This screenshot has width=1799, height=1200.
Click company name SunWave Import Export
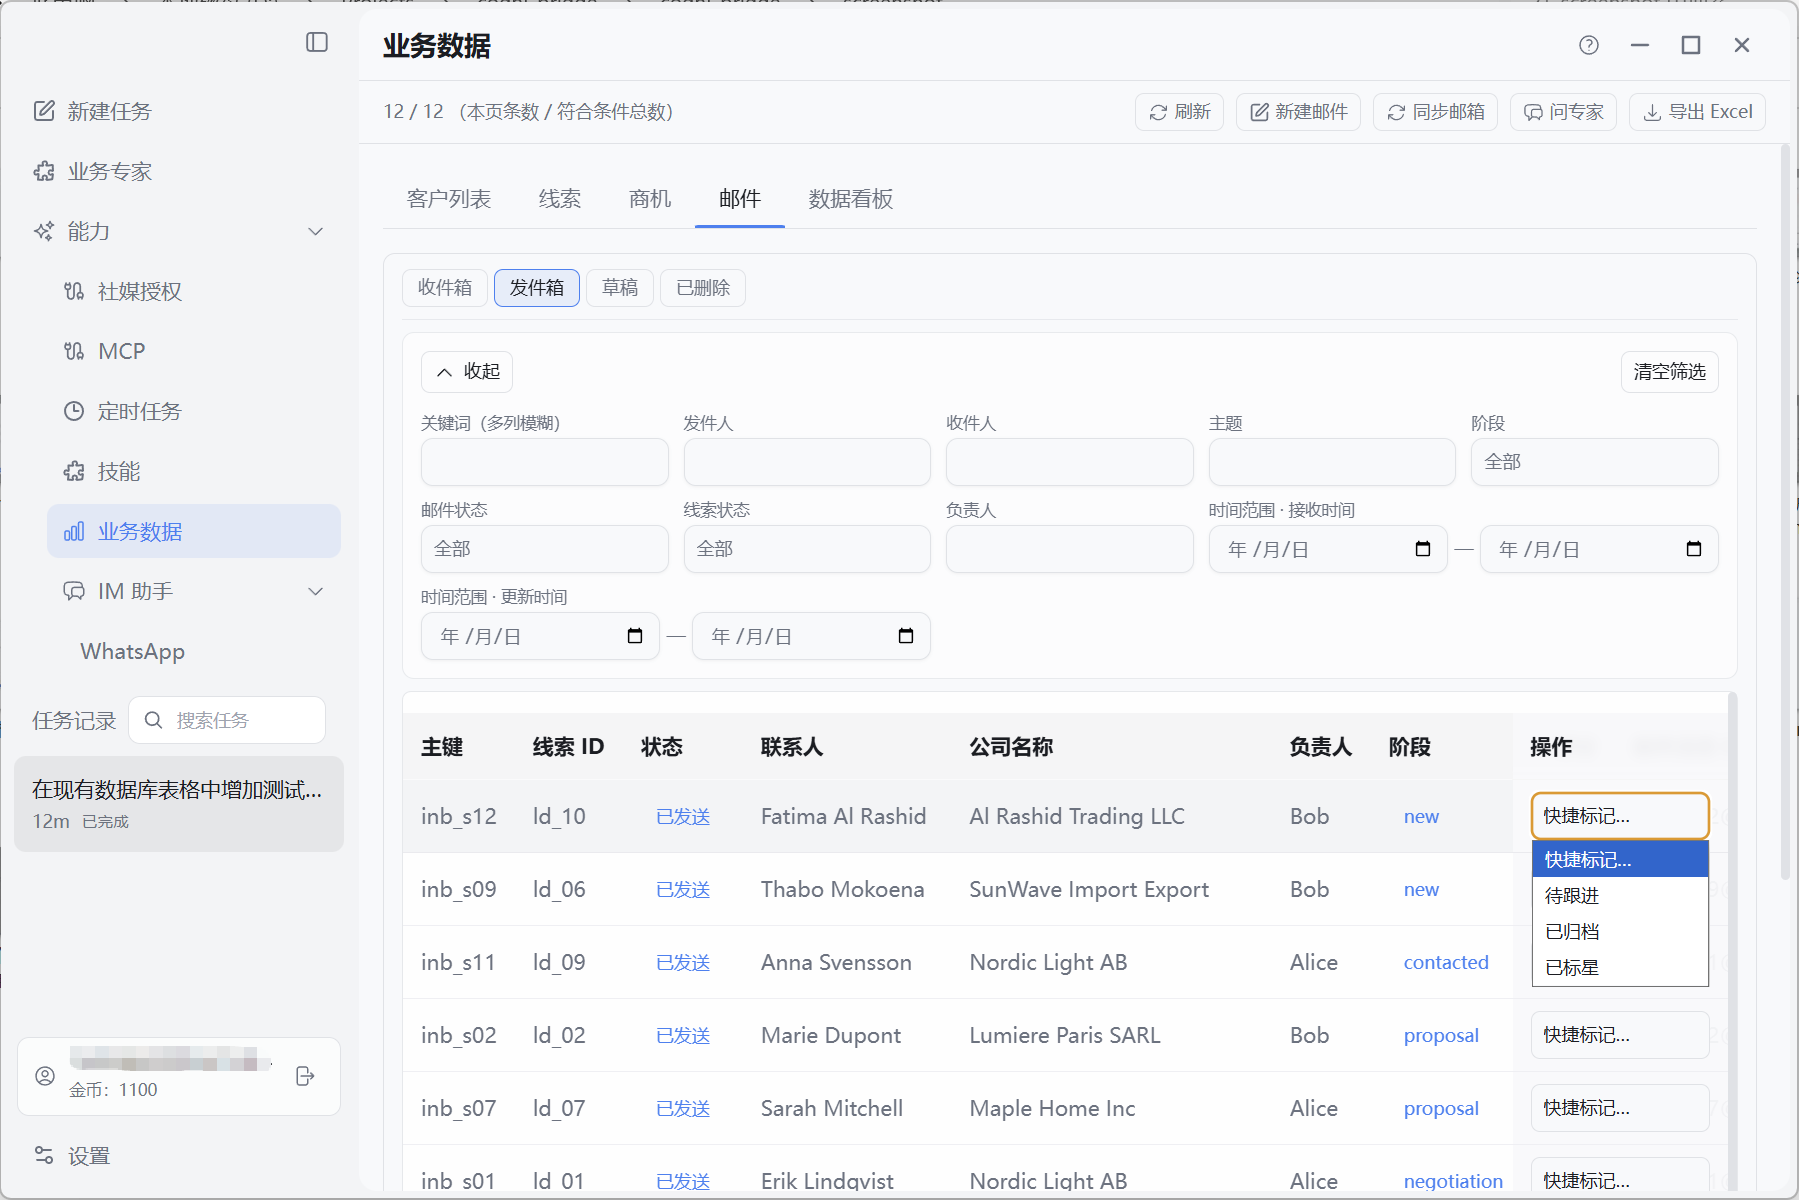(1089, 889)
